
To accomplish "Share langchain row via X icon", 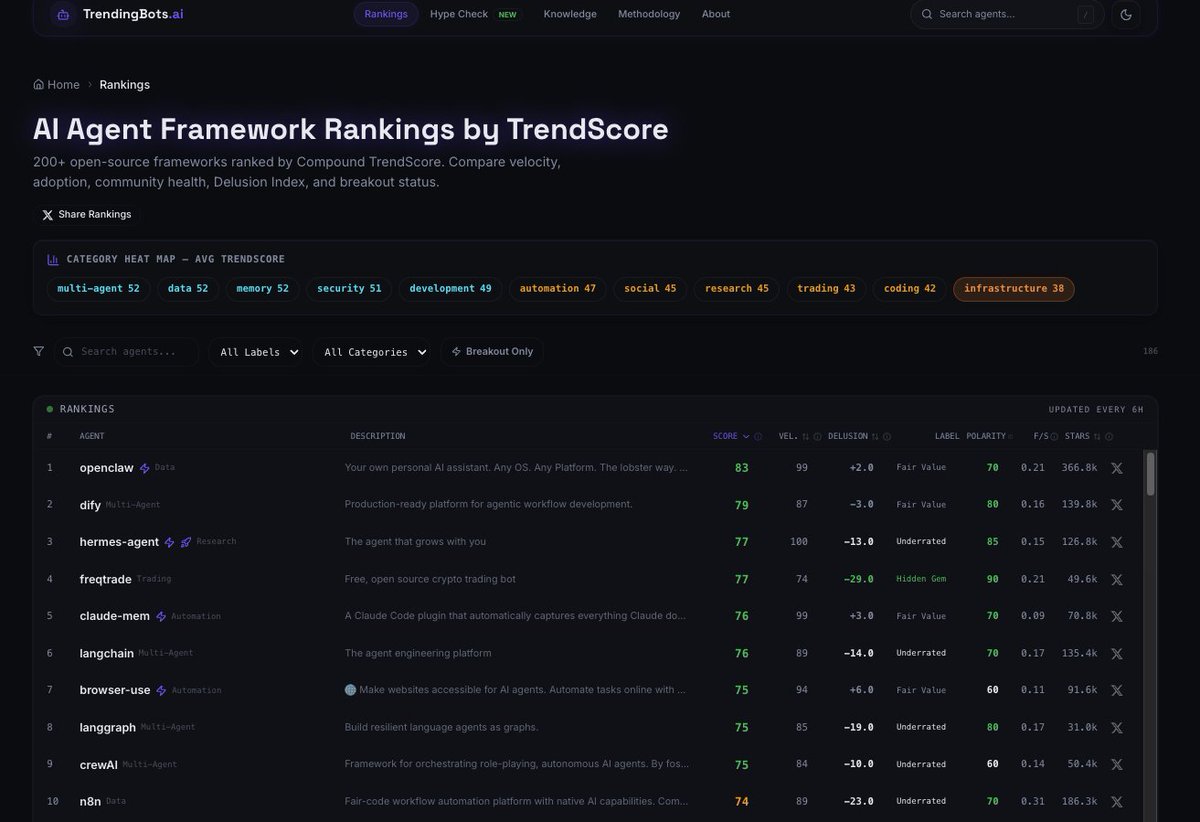I will [x=1117, y=653].
